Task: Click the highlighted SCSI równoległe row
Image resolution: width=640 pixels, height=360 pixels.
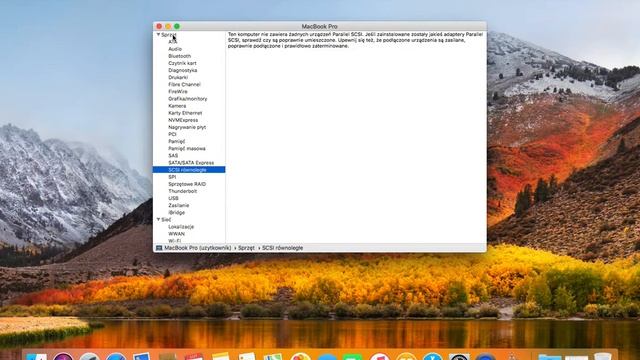Action: point(189,170)
